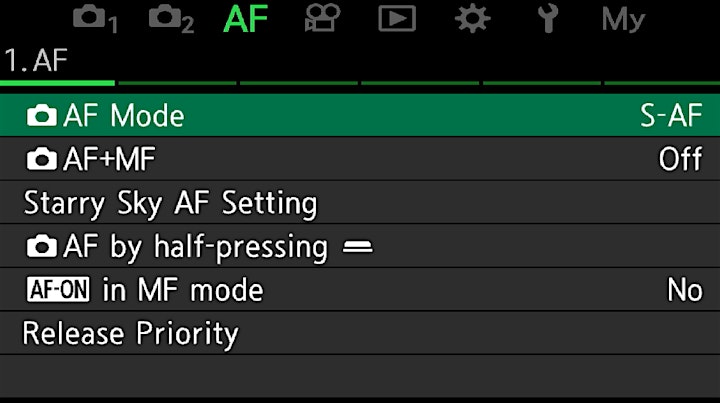Jump to second AF page indicator segment
Image resolution: width=720 pixels, height=403 pixels.
click(177, 83)
